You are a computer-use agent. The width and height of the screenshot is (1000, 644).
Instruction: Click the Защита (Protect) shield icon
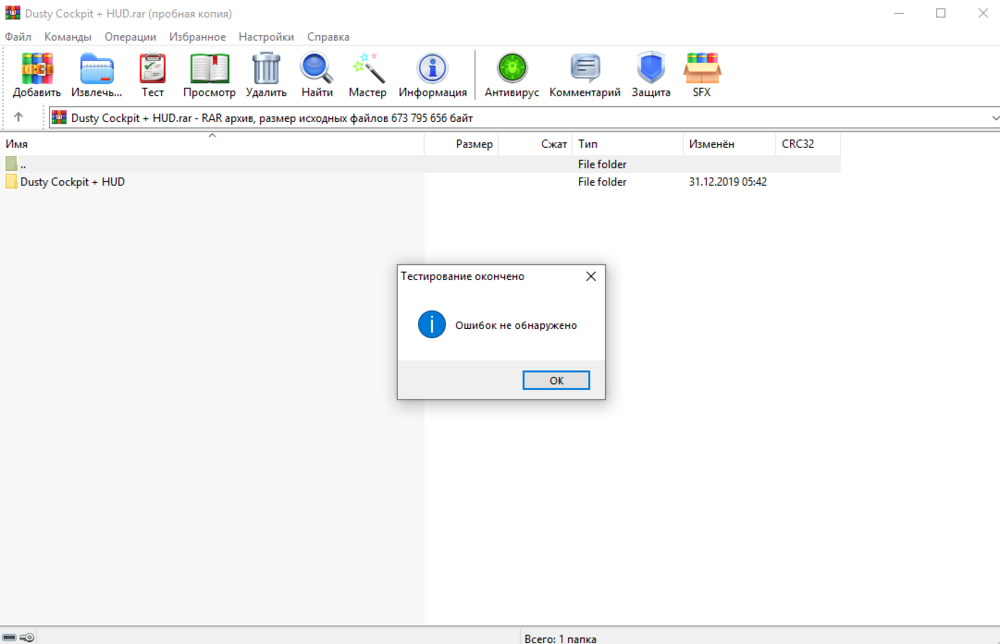tap(650, 68)
